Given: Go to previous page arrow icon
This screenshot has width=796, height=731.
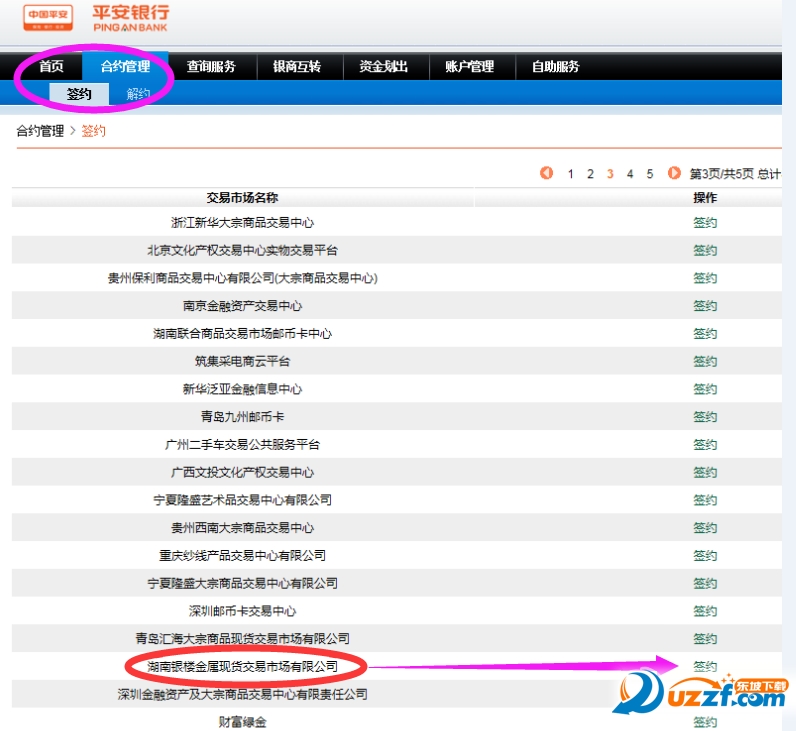Looking at the screenshot, I should [546, 173].
